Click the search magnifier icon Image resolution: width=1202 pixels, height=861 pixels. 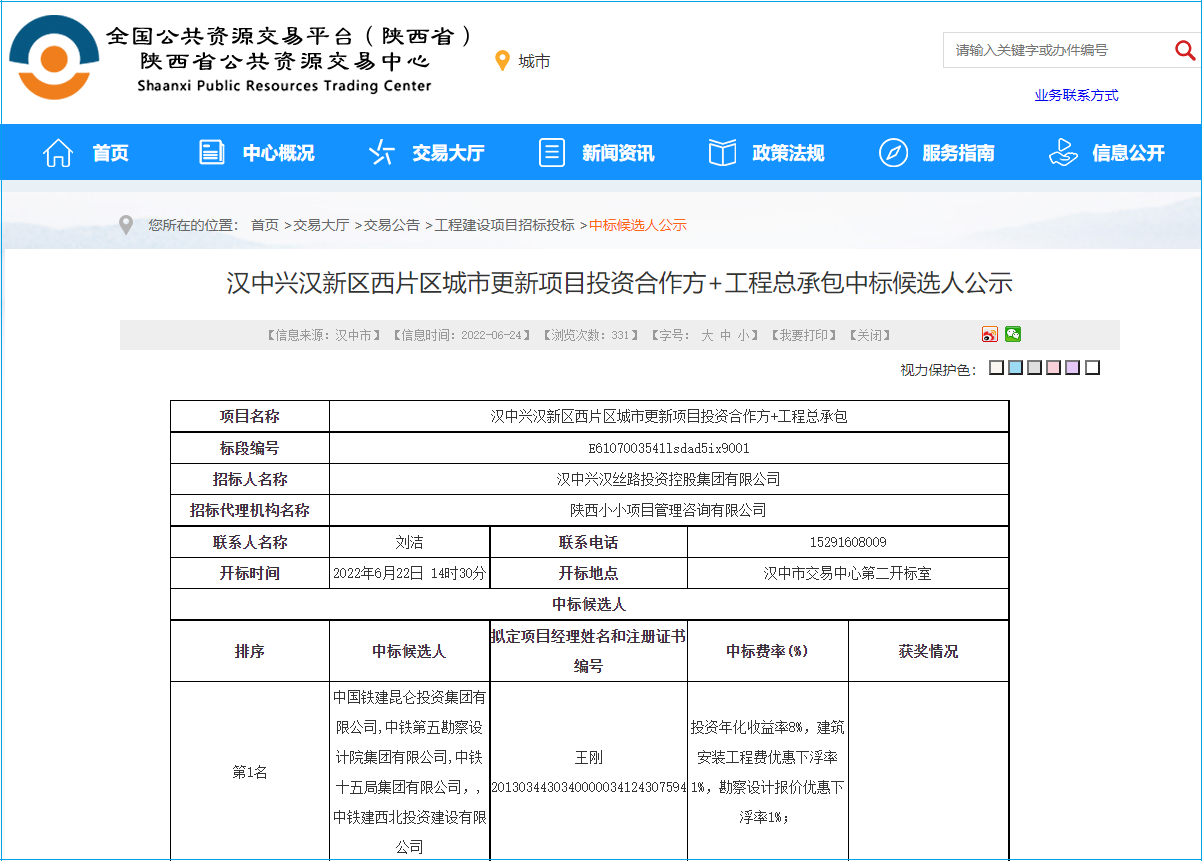click(x=1184, y=49)
